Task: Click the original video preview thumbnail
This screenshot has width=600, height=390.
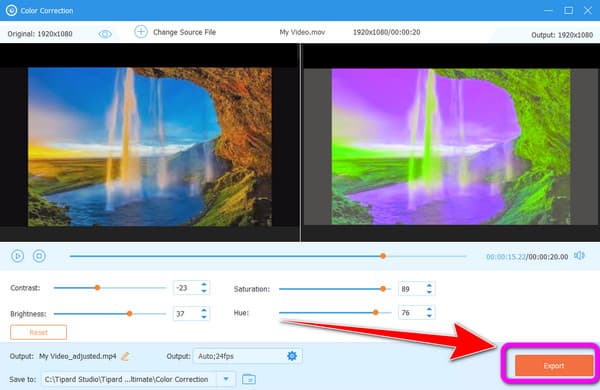Action: pos(150,147)
